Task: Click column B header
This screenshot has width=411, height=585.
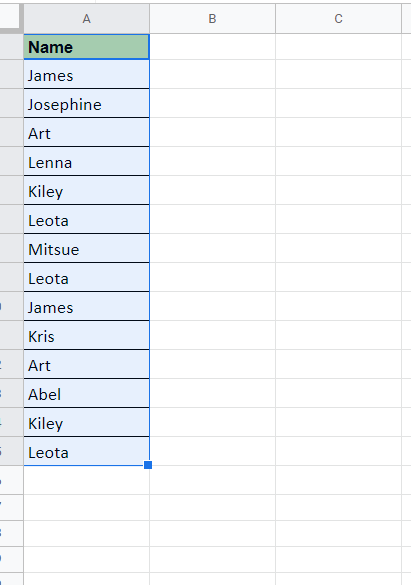Action: (212, 19)
